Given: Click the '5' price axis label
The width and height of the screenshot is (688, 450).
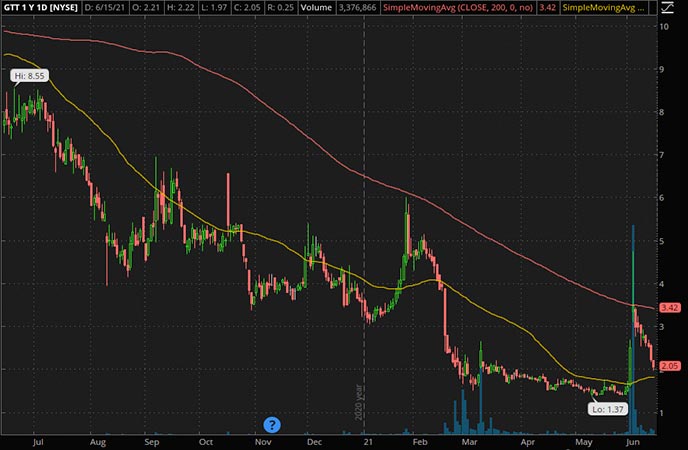Looking at the screenshot, I should [662, 241].
